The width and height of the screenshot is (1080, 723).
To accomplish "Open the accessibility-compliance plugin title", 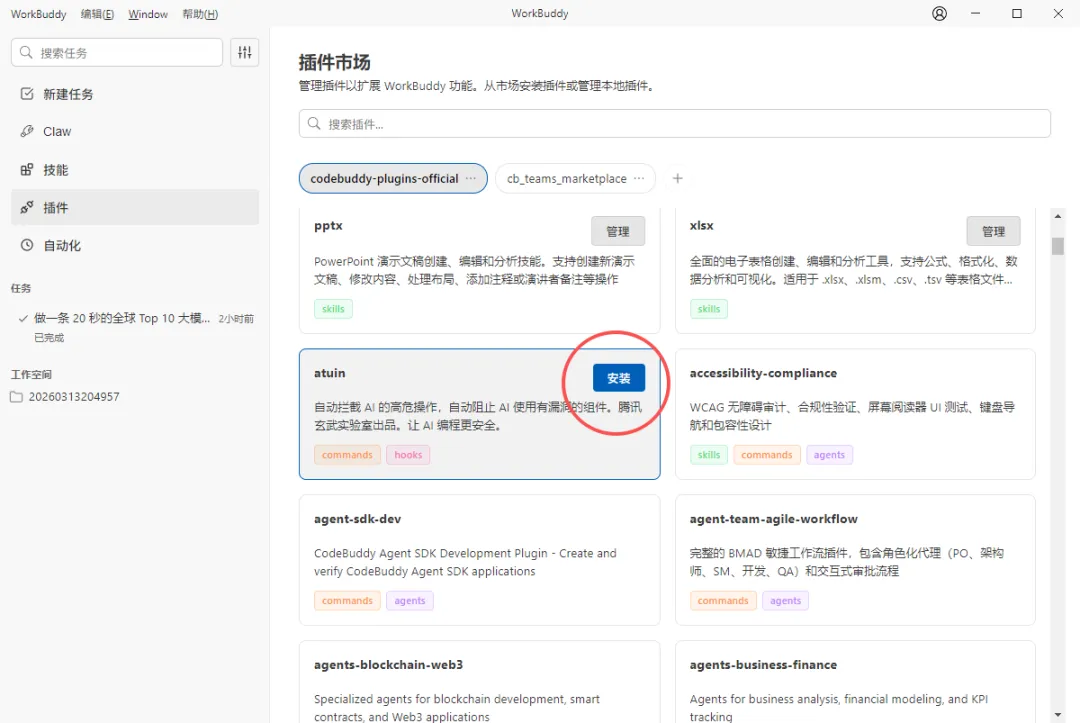I will click(763, 373).
